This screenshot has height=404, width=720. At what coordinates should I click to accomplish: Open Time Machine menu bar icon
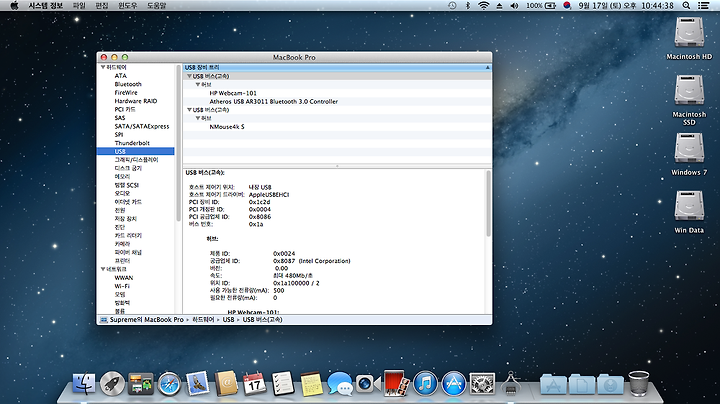tap(452, 6)
